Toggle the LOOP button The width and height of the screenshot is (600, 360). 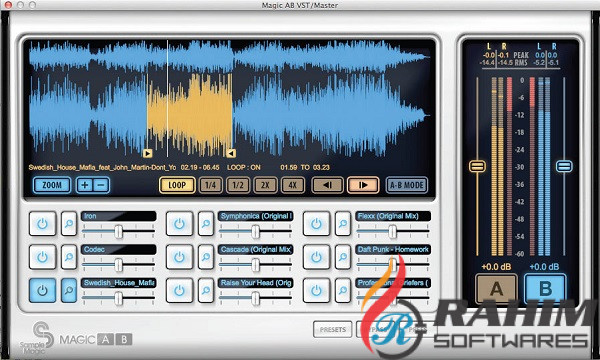point(177,185)
